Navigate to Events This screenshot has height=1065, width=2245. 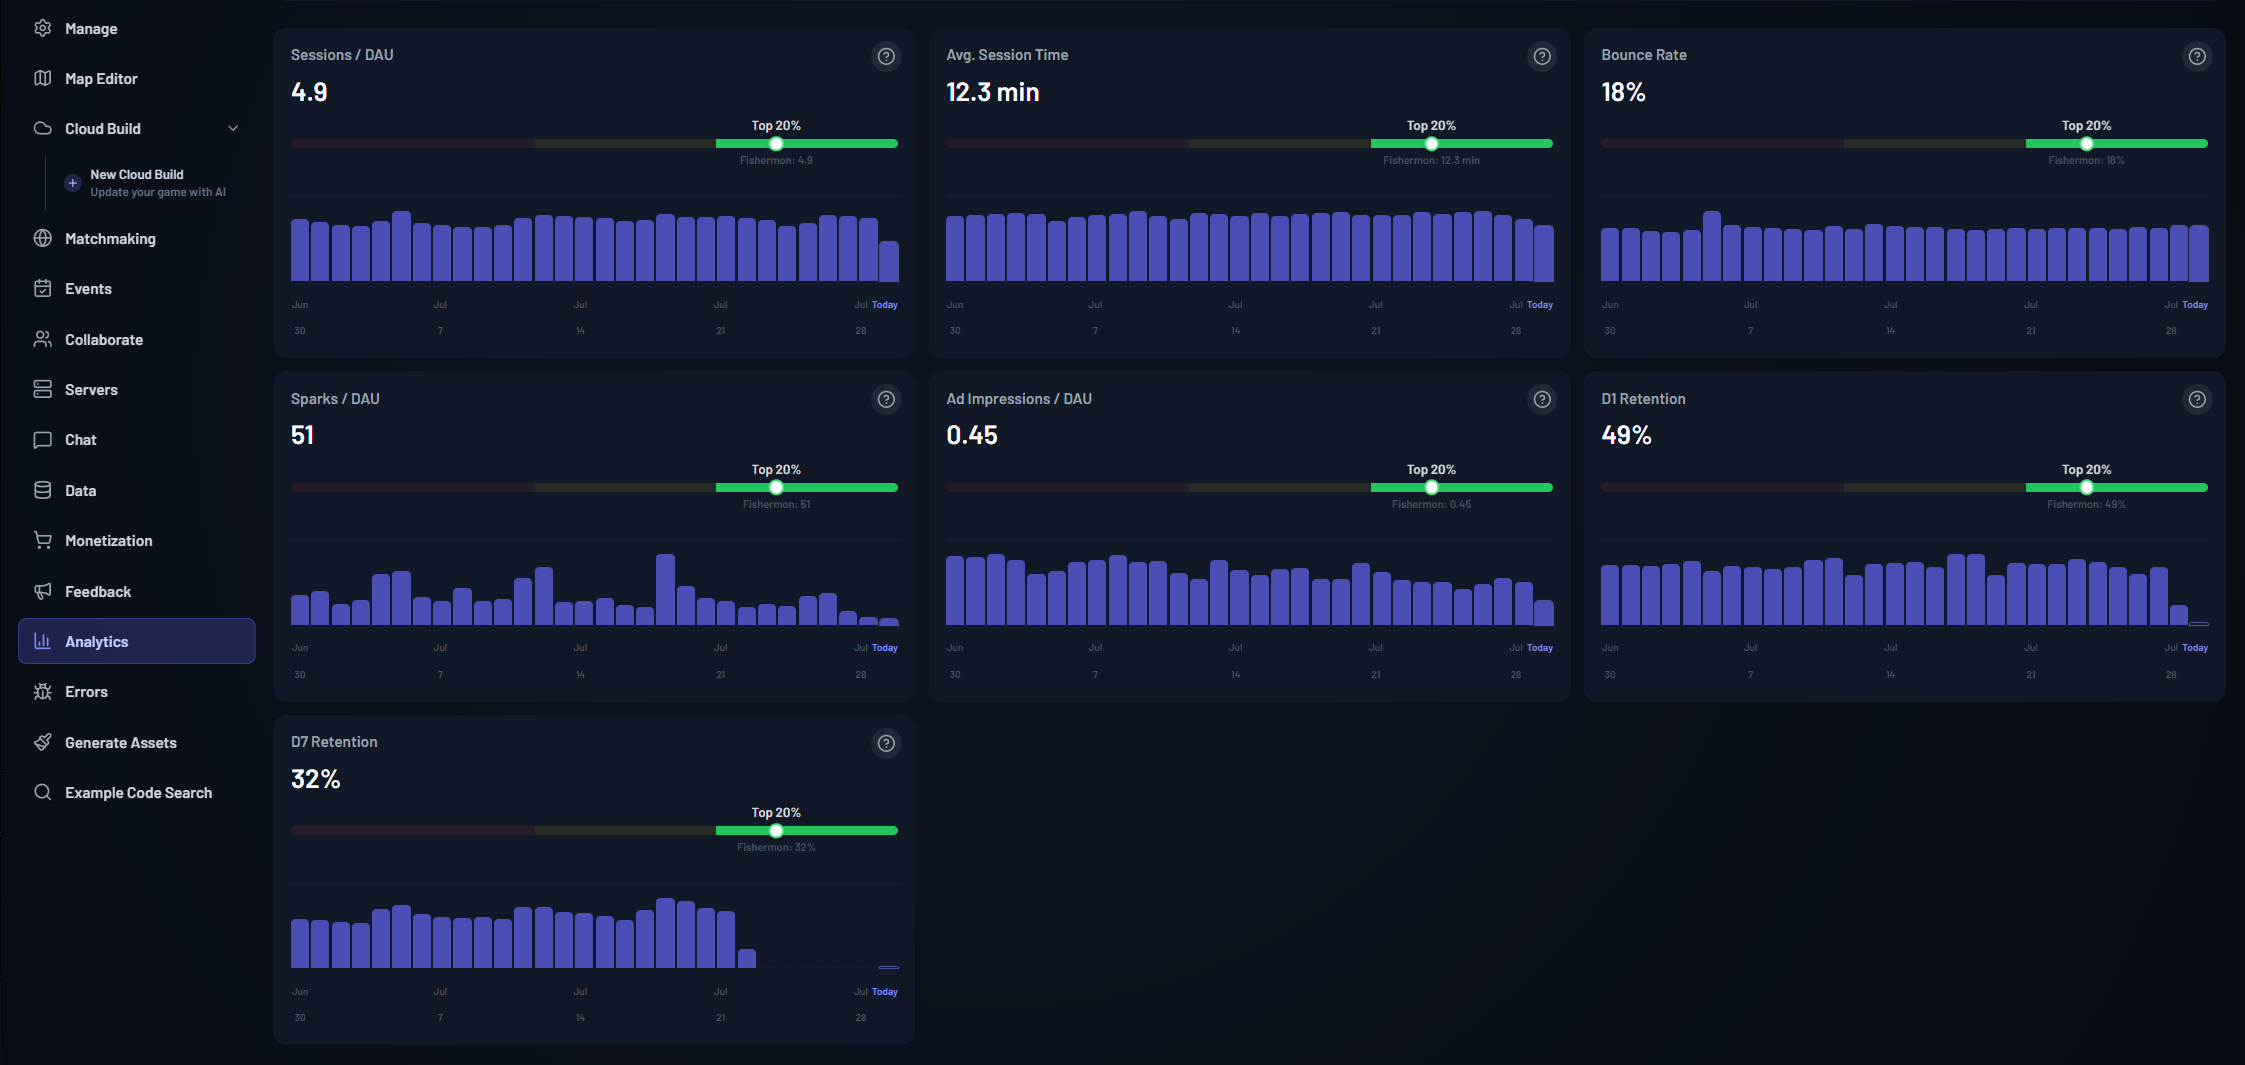point(137,288)
